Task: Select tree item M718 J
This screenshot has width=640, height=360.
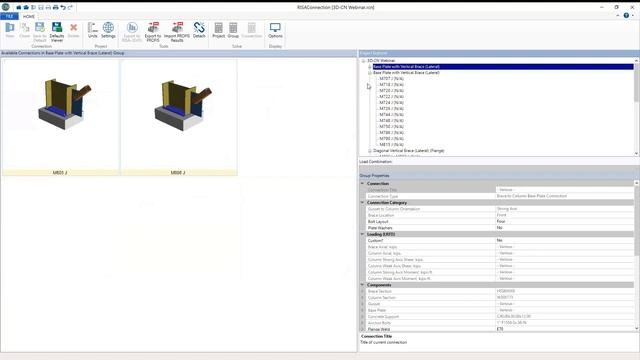Action: coord(391,85)
